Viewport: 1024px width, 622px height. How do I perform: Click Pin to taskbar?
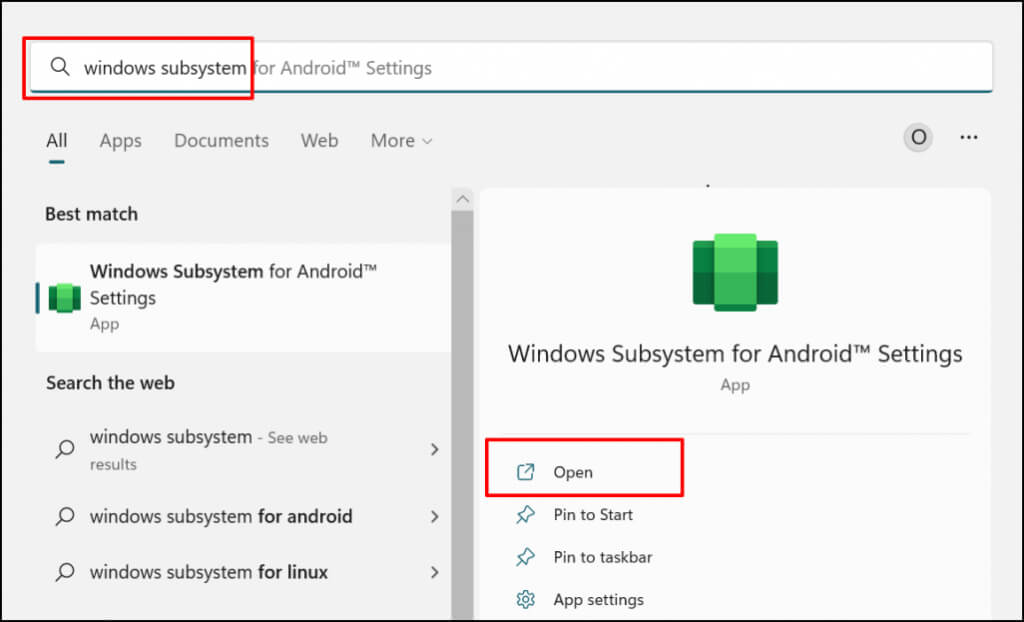[x=603, y=557]
